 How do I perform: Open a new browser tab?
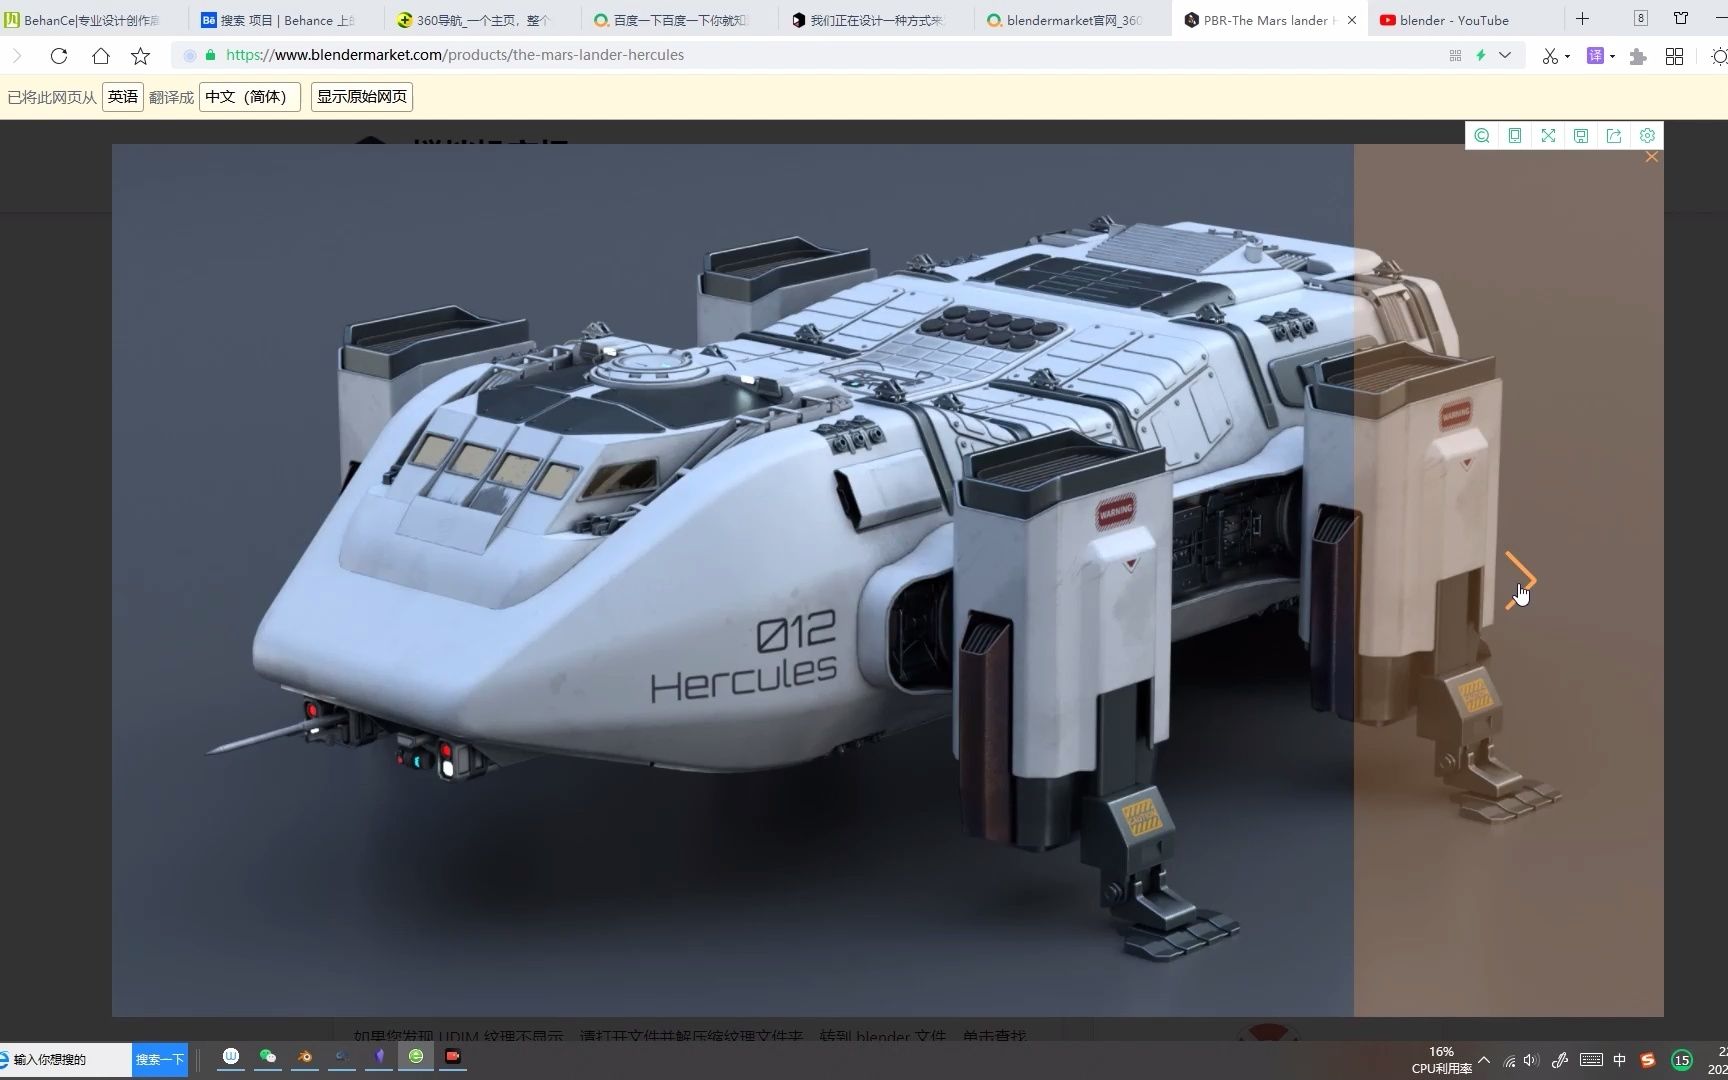1582,19
